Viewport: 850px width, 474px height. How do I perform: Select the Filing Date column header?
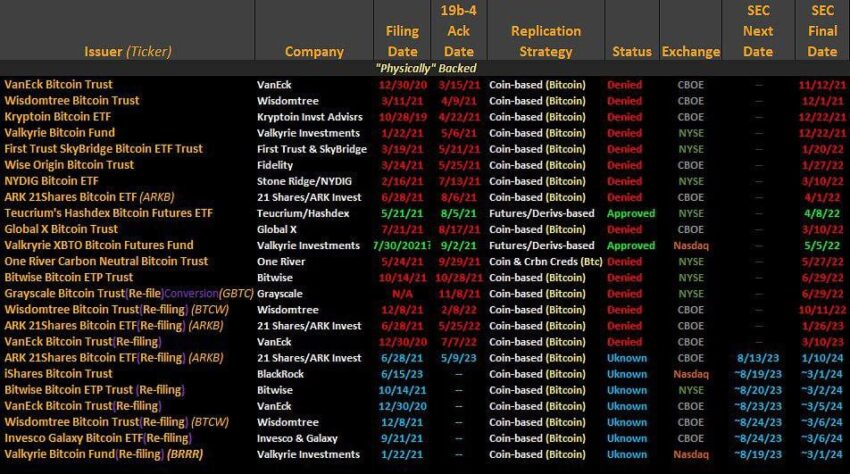coord(402,41)
